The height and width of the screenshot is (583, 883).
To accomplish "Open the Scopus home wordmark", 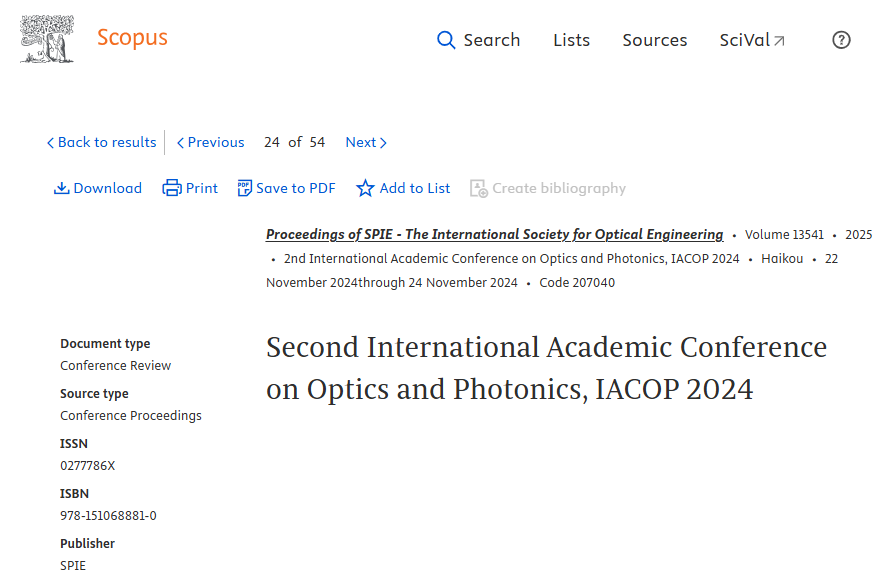I will (x=132, y=39).
